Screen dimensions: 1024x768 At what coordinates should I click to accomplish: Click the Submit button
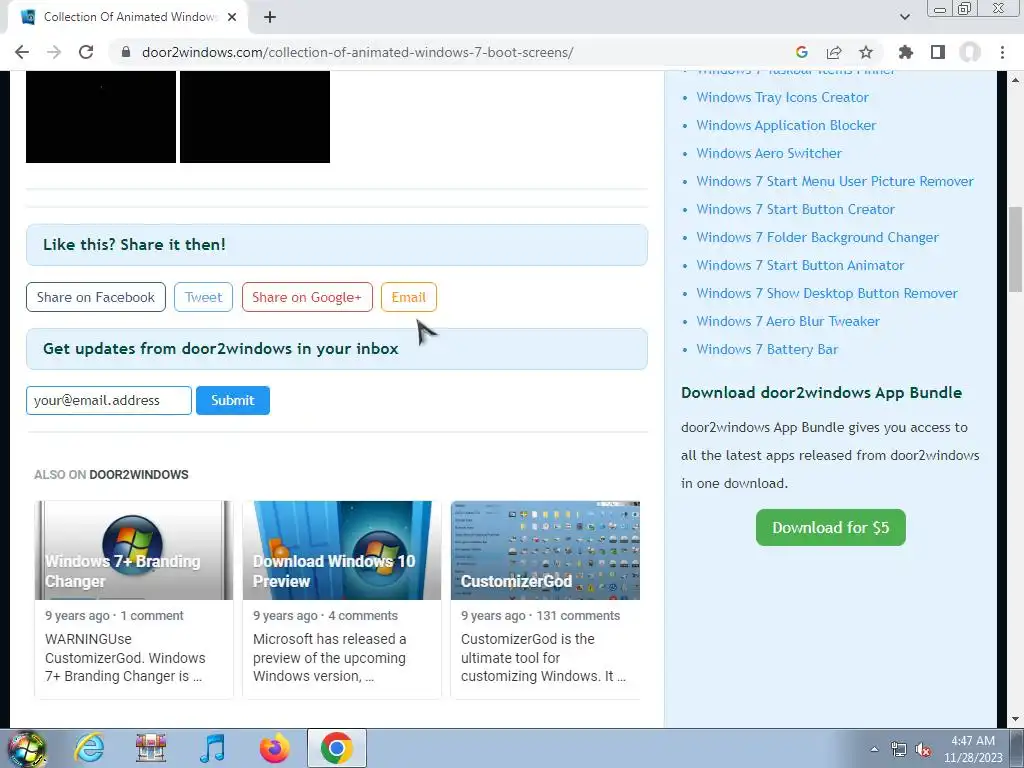tap(232, 400)
